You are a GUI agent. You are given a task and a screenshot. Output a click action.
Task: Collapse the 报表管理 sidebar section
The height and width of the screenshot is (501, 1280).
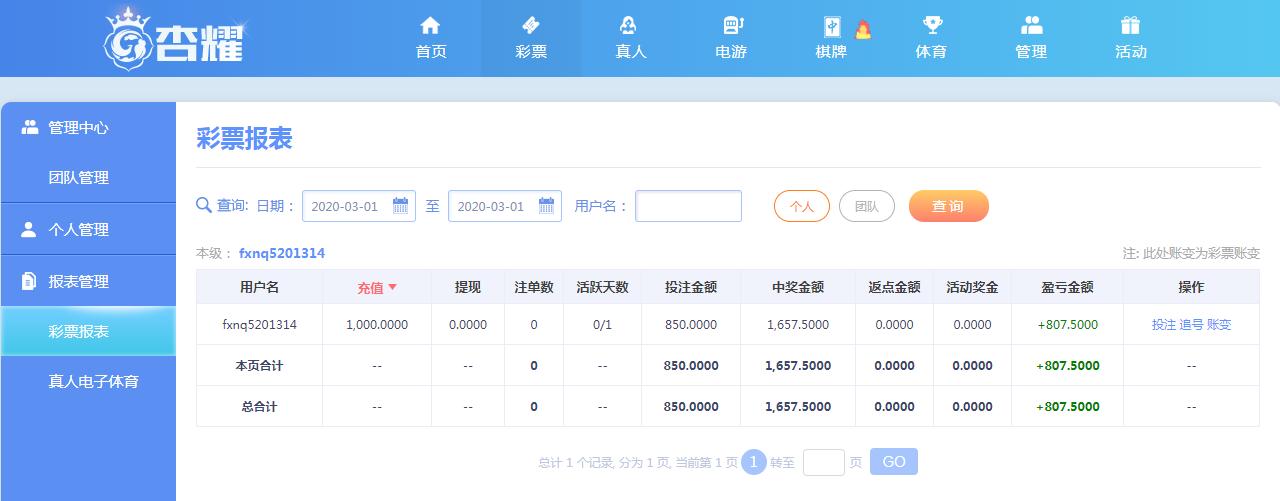point(88,281)
